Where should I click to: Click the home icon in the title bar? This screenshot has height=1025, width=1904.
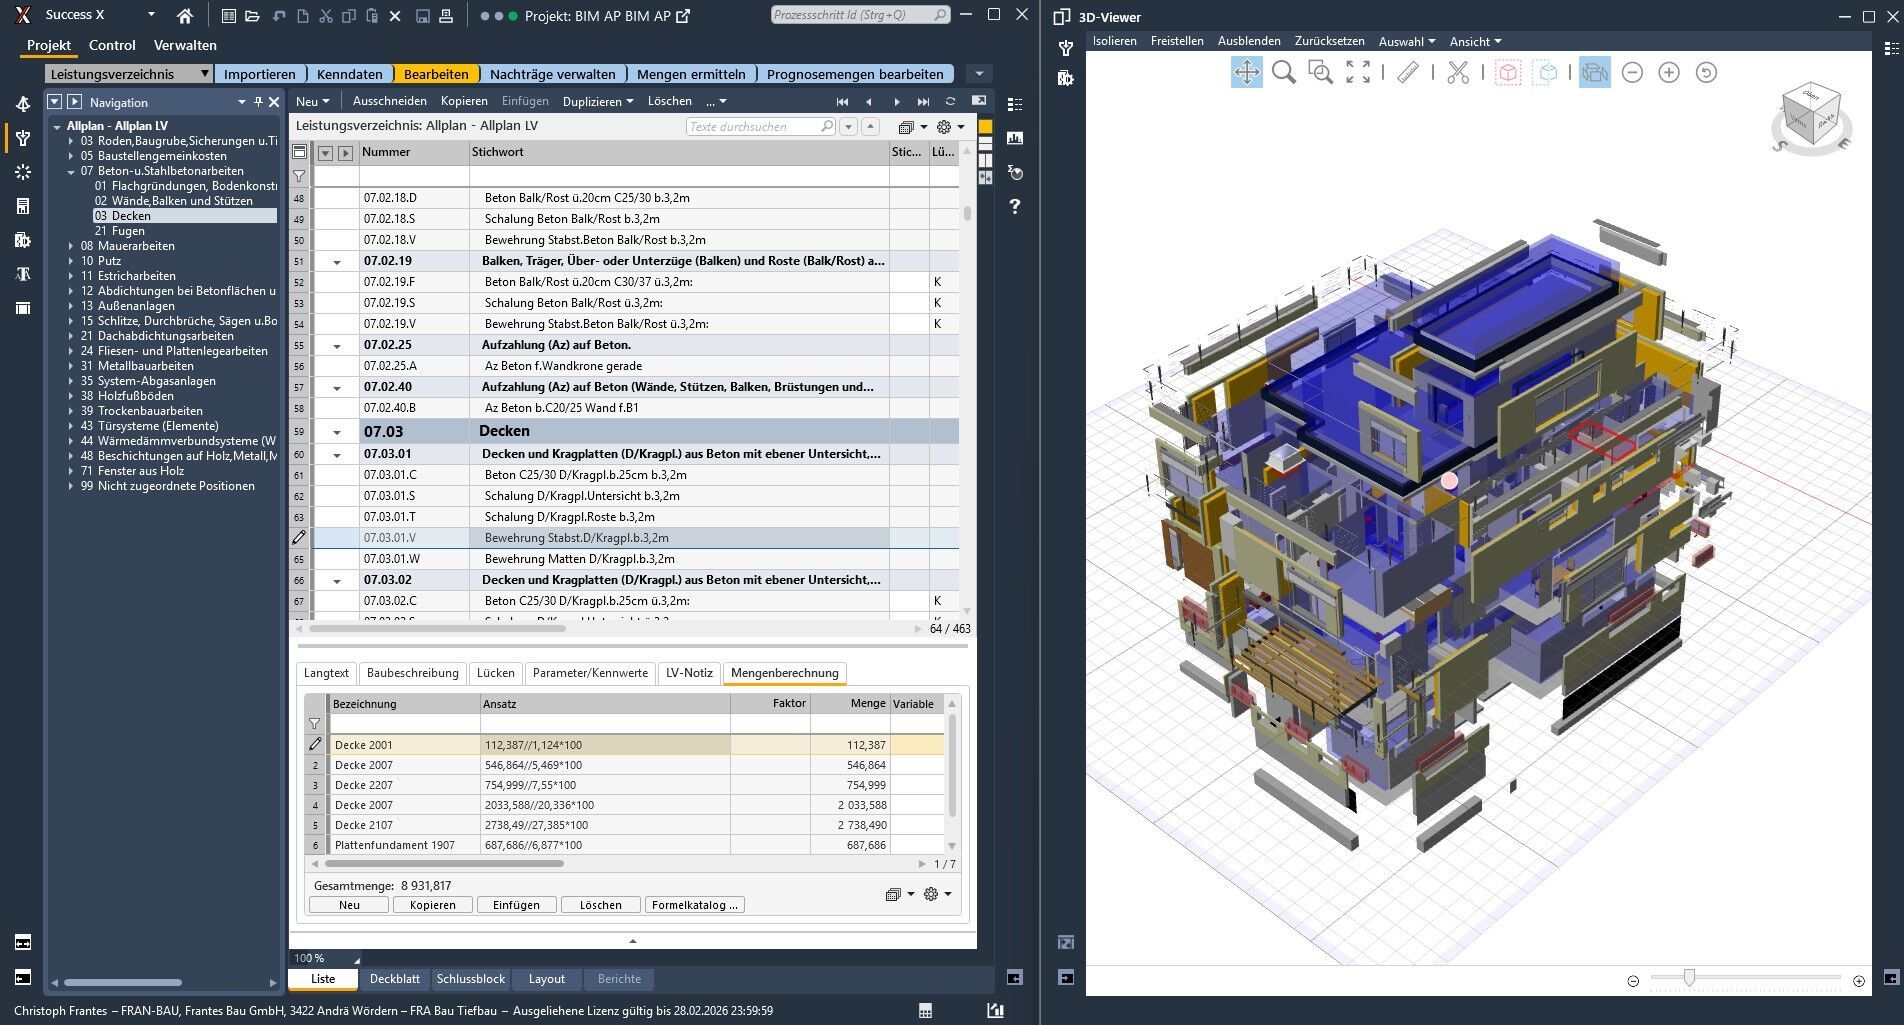click(x=184, y=16)
